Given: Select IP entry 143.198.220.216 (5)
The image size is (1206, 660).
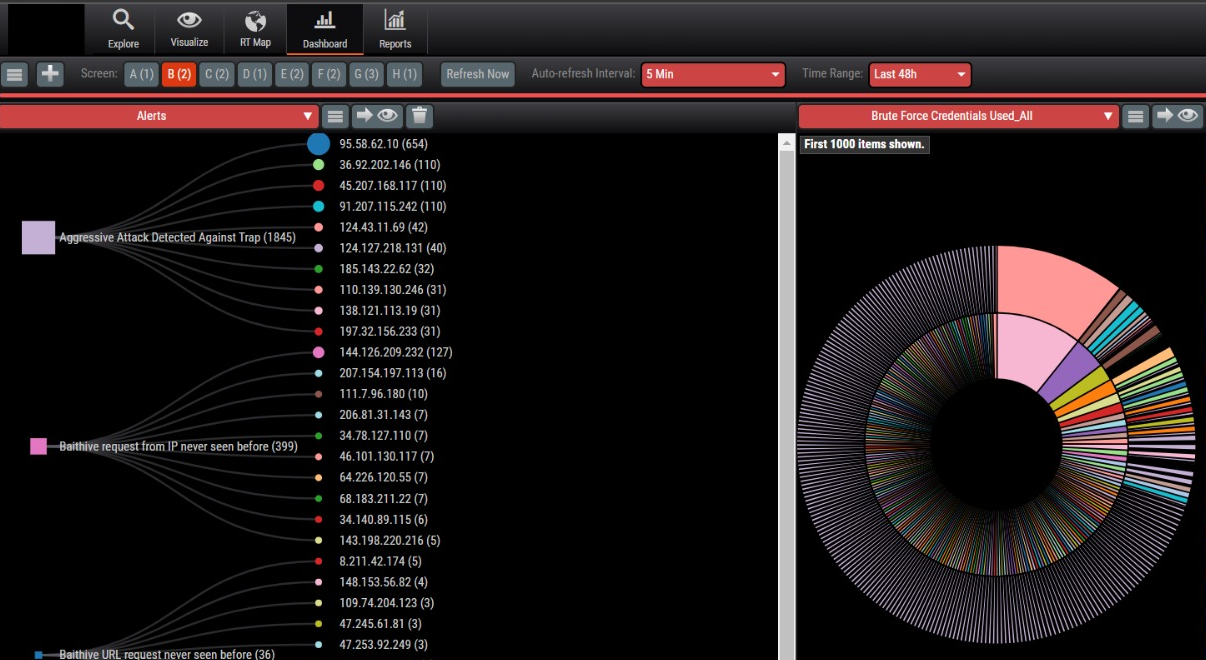Looking at the screenshot, I should tap(389, 540).
